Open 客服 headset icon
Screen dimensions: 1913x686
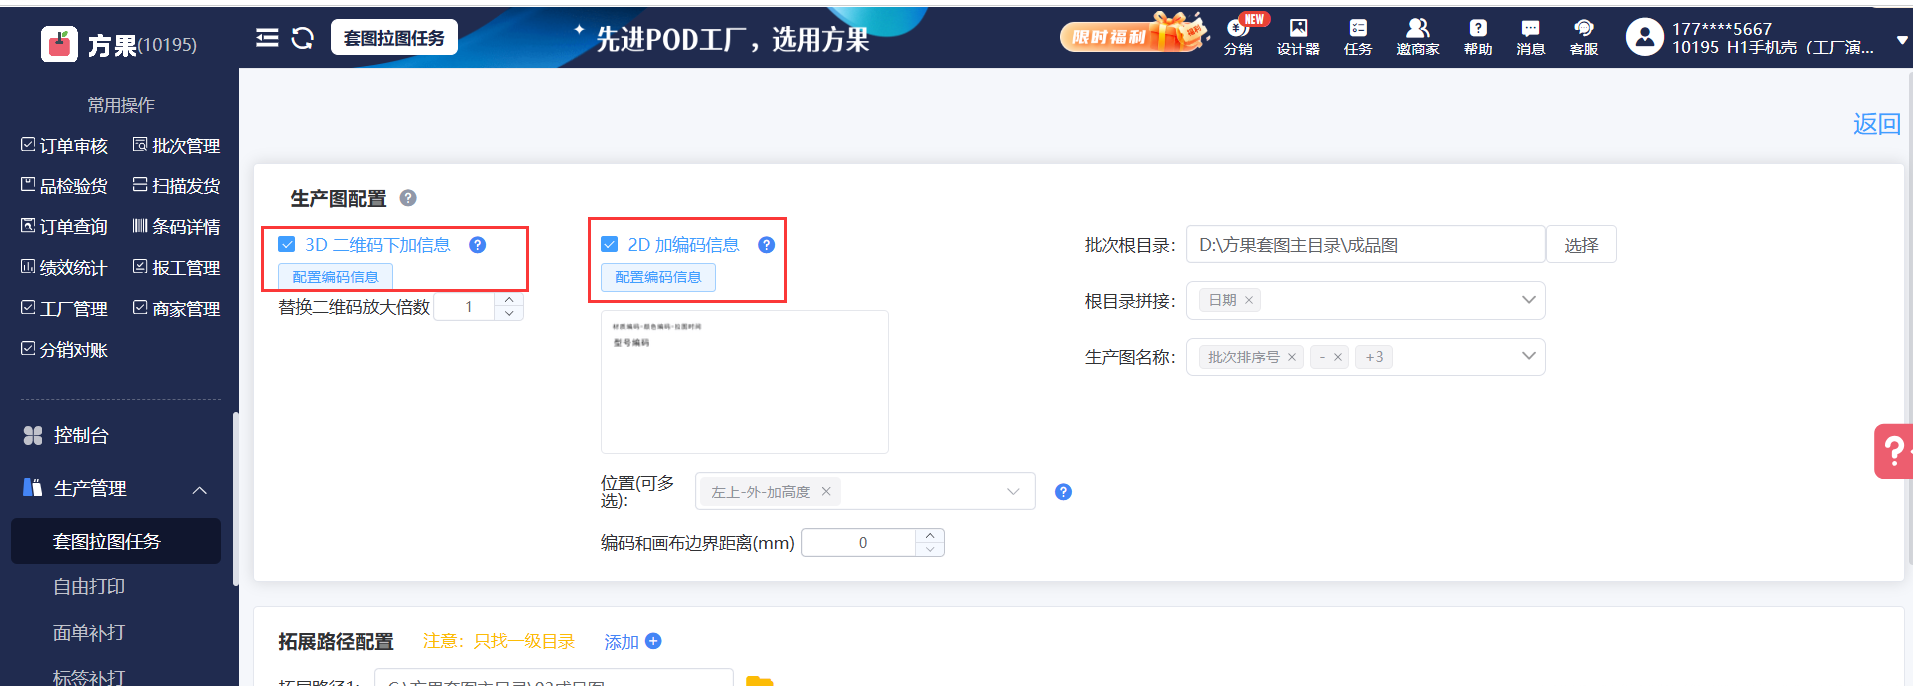(x=1584, y=36)
